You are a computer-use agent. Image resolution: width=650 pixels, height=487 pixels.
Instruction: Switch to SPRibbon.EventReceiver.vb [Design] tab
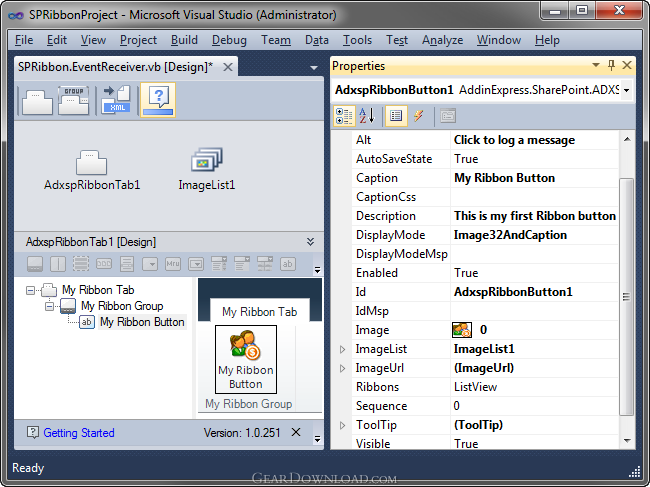[116, 67]
